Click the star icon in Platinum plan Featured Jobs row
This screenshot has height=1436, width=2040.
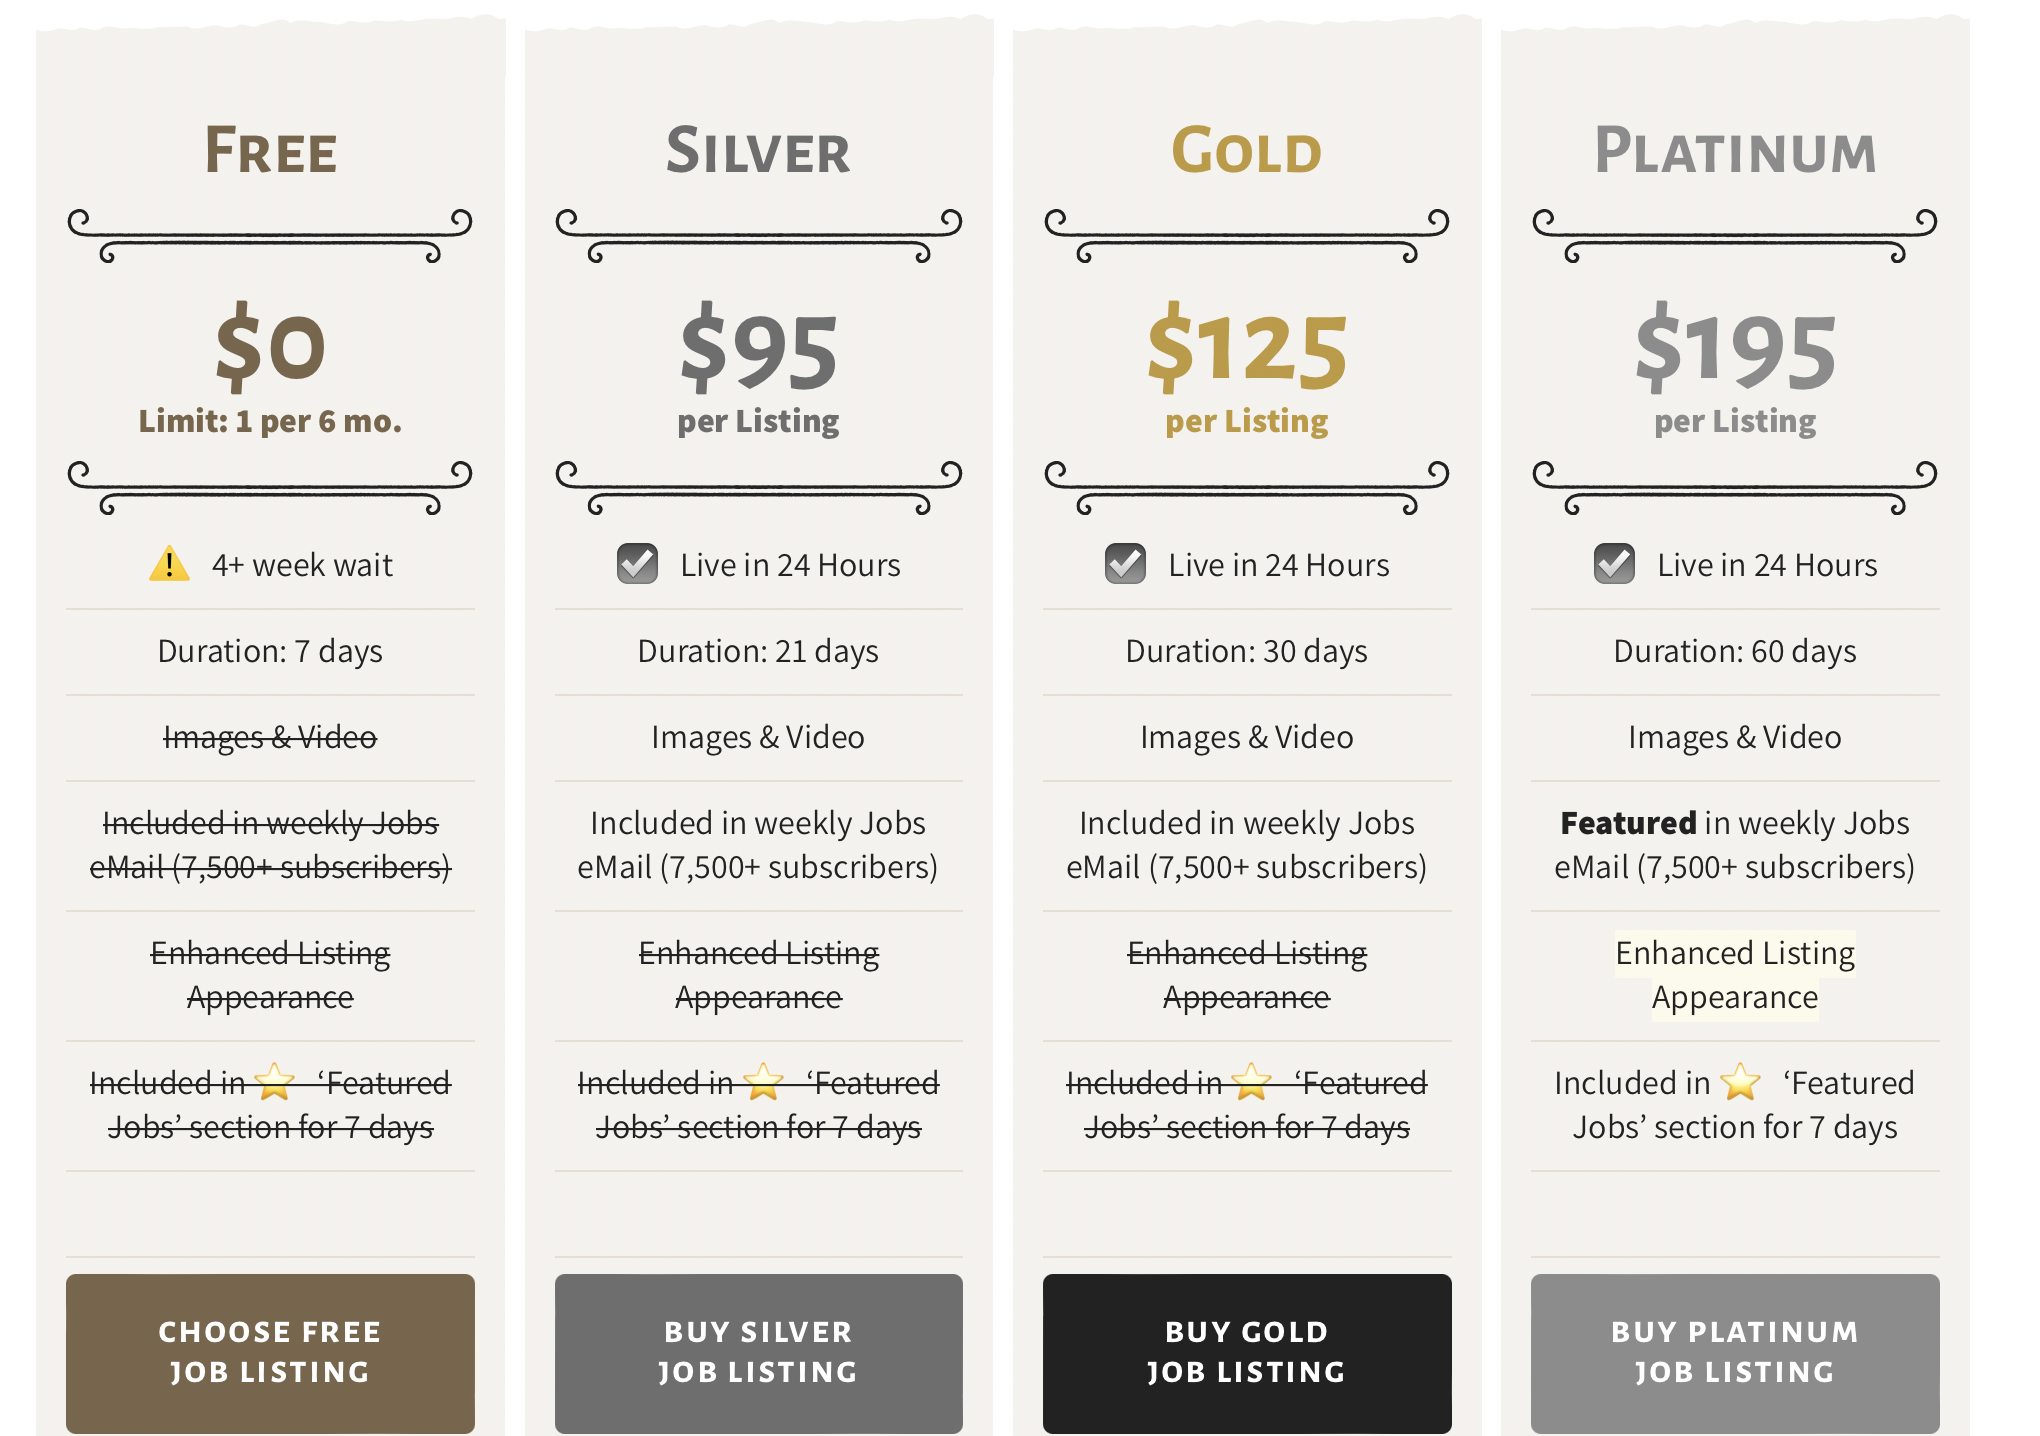pyautogui.click(x=1740, y=1081)
